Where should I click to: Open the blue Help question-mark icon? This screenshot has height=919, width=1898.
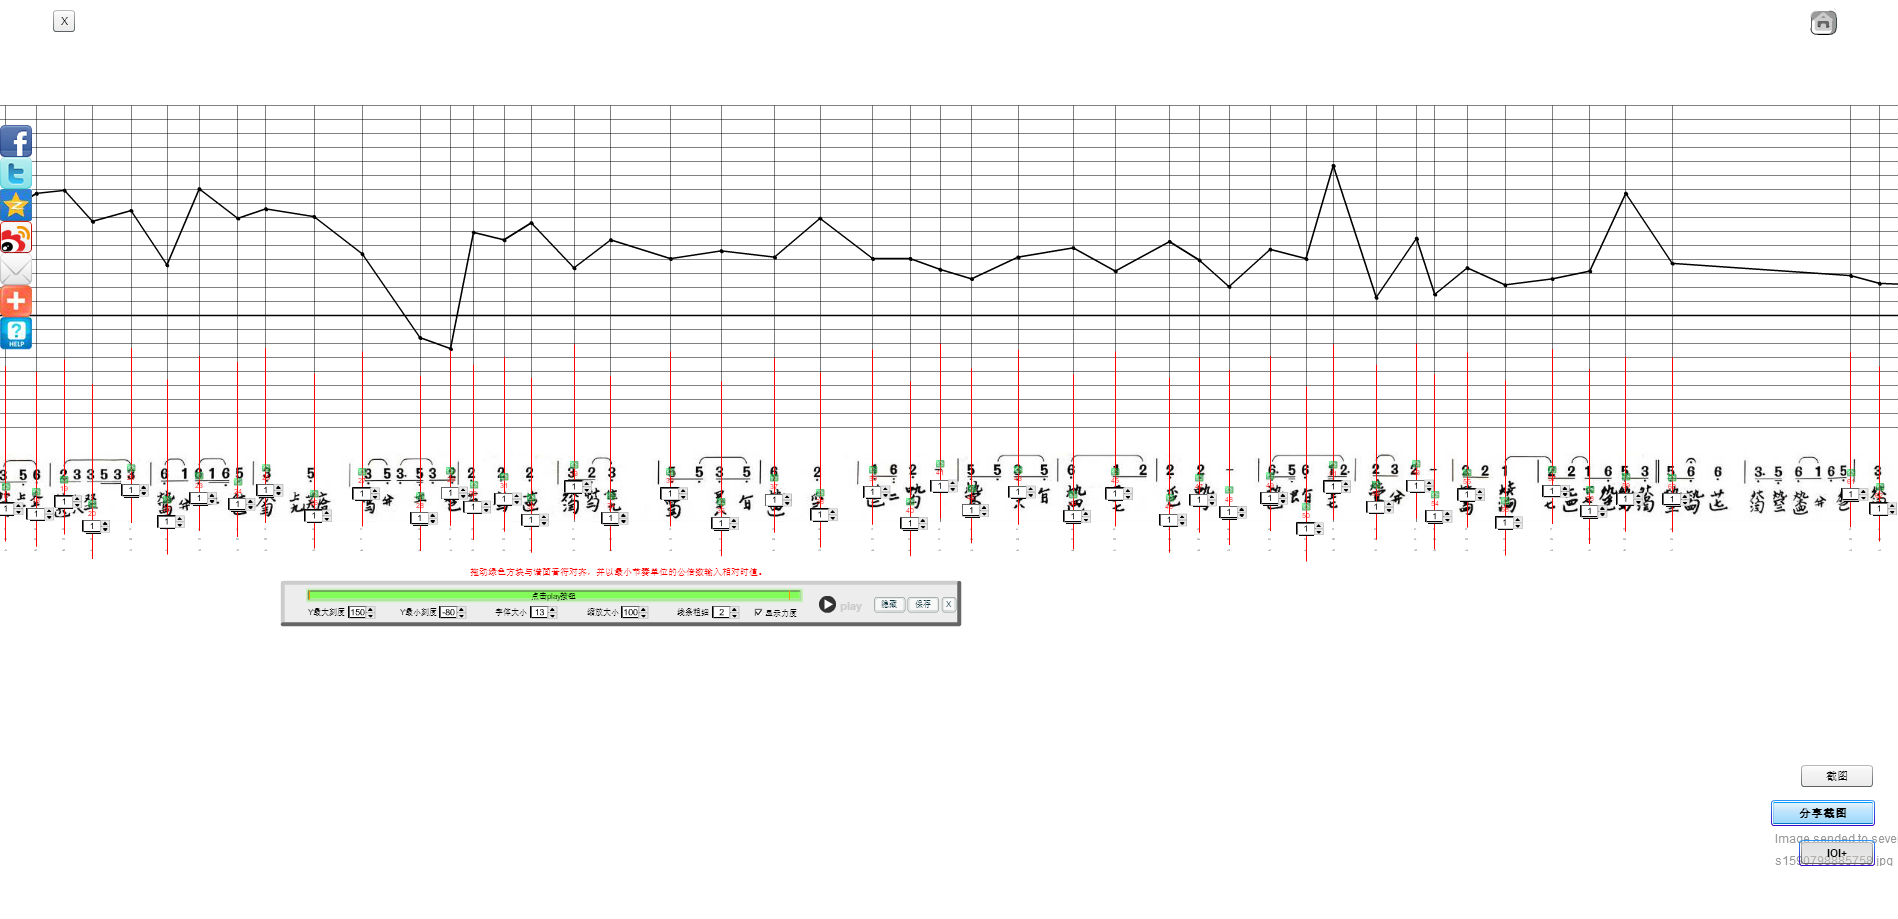(x=16, y=333)
